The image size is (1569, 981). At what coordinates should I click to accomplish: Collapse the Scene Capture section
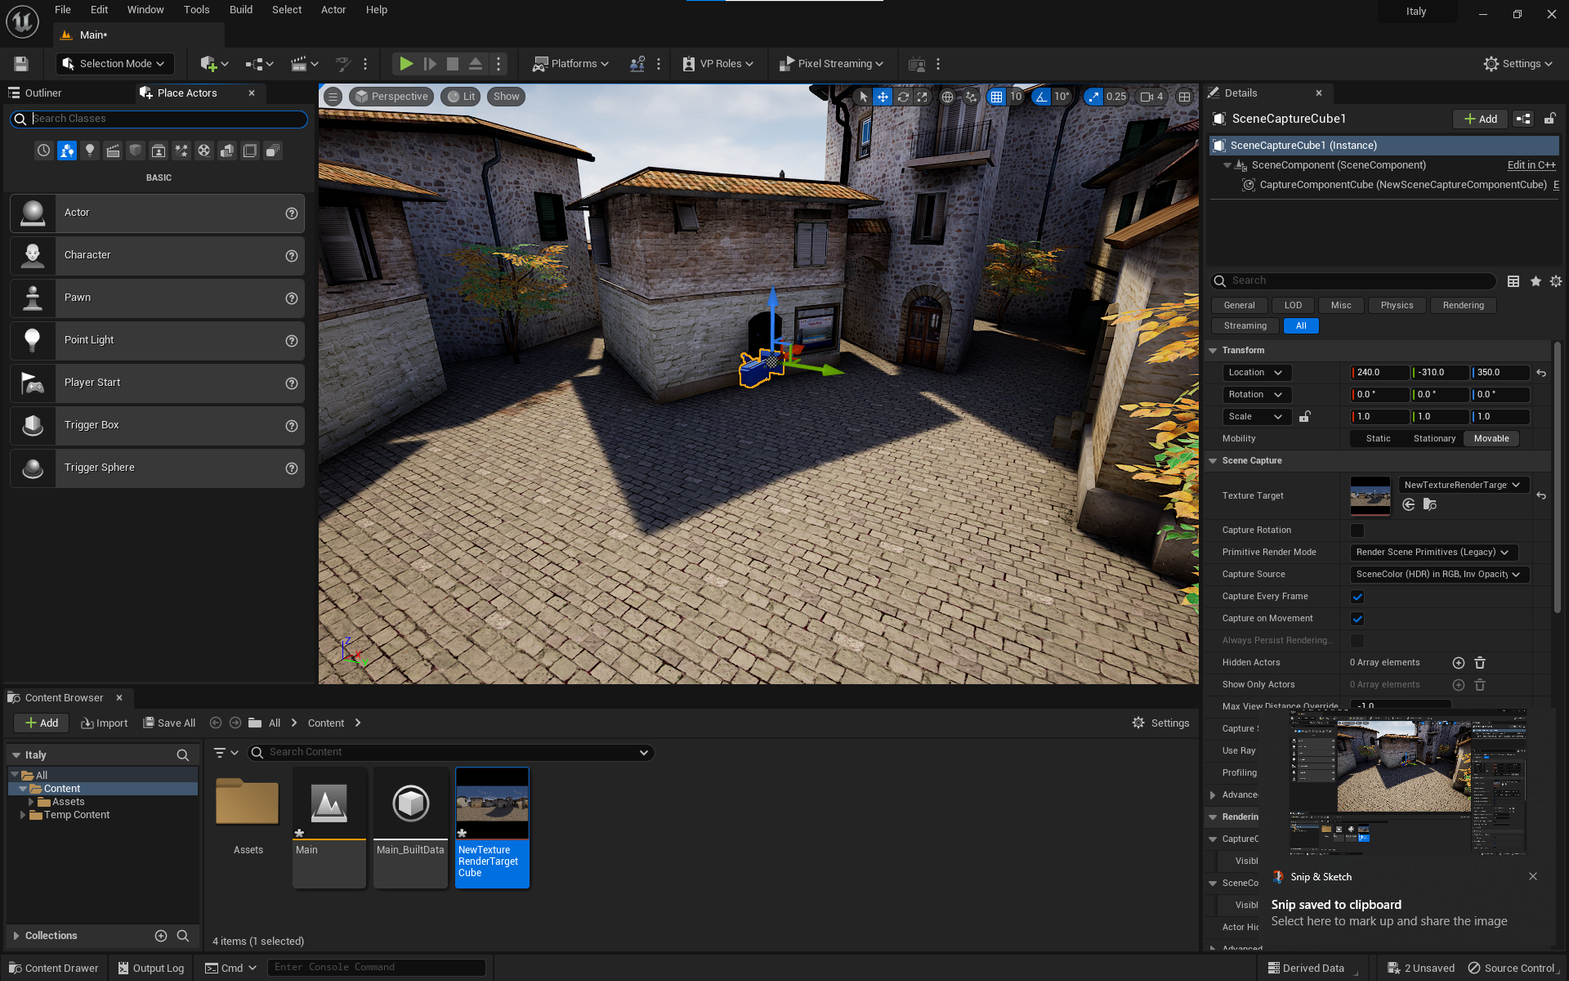tap(1213, 461)
